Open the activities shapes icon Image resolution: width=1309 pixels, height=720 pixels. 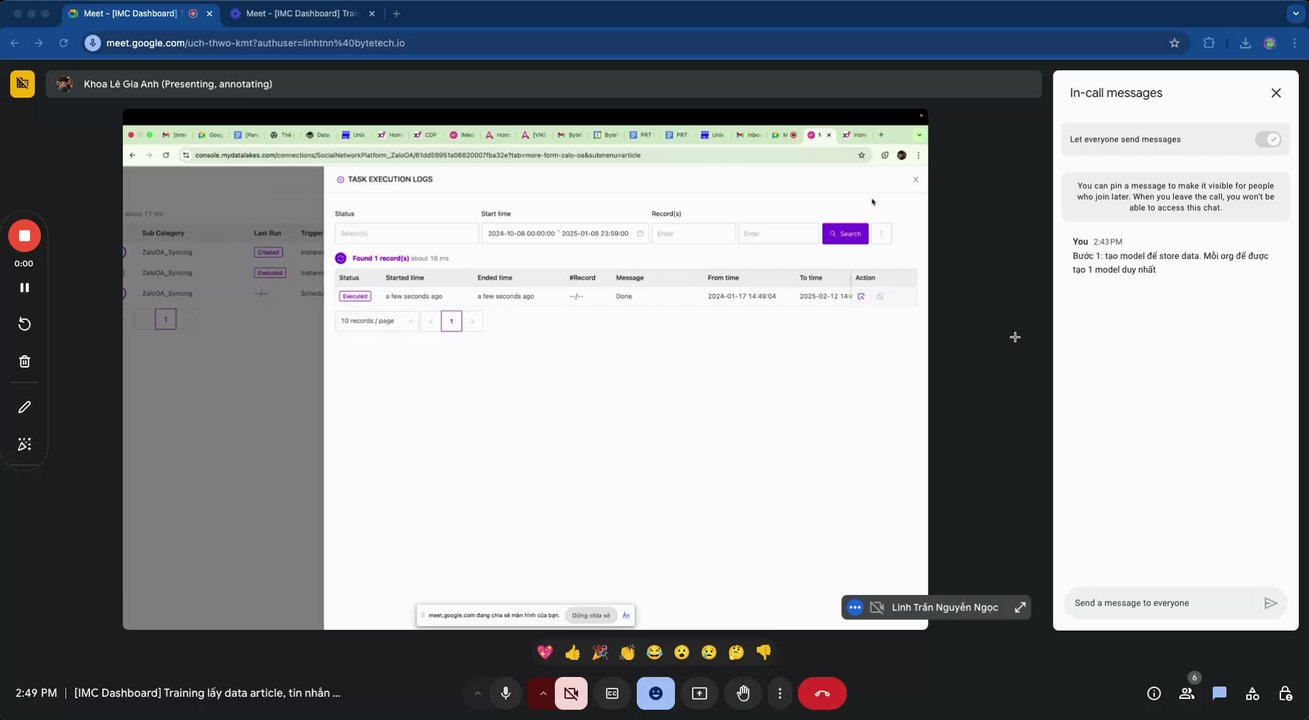1252,693
